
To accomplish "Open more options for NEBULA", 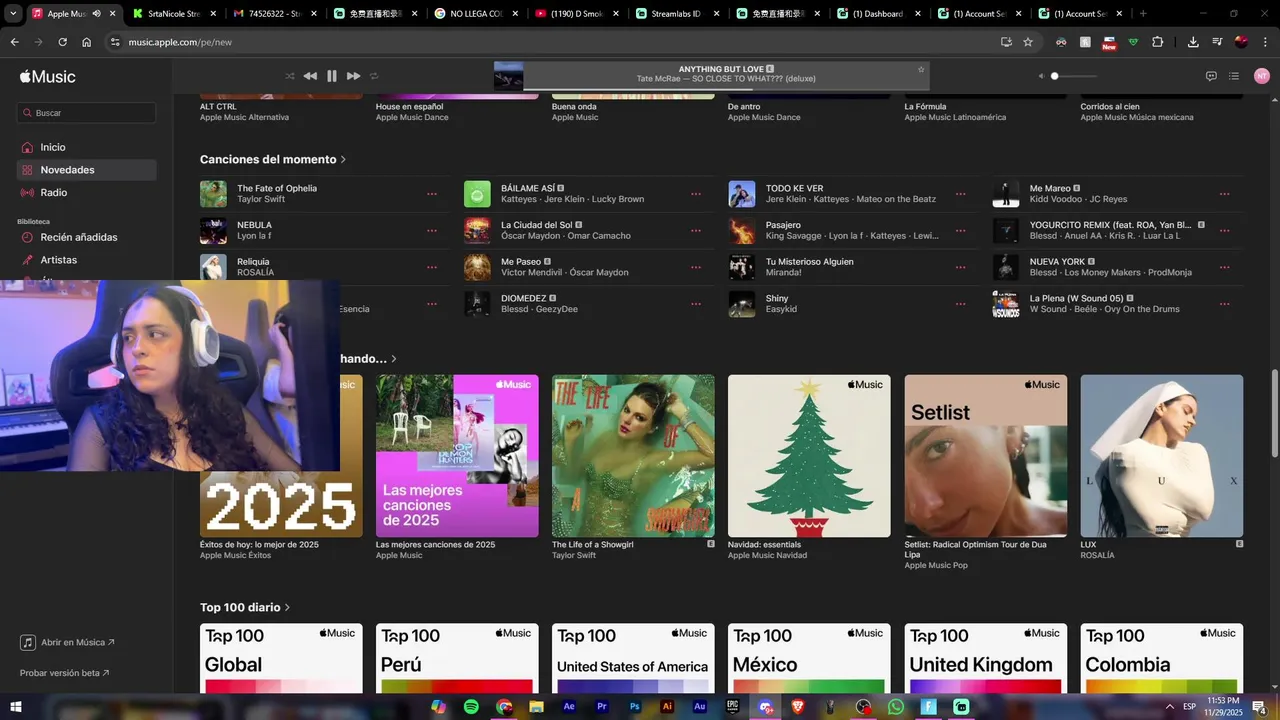I will pyautogui.click(x=432, y=231).
